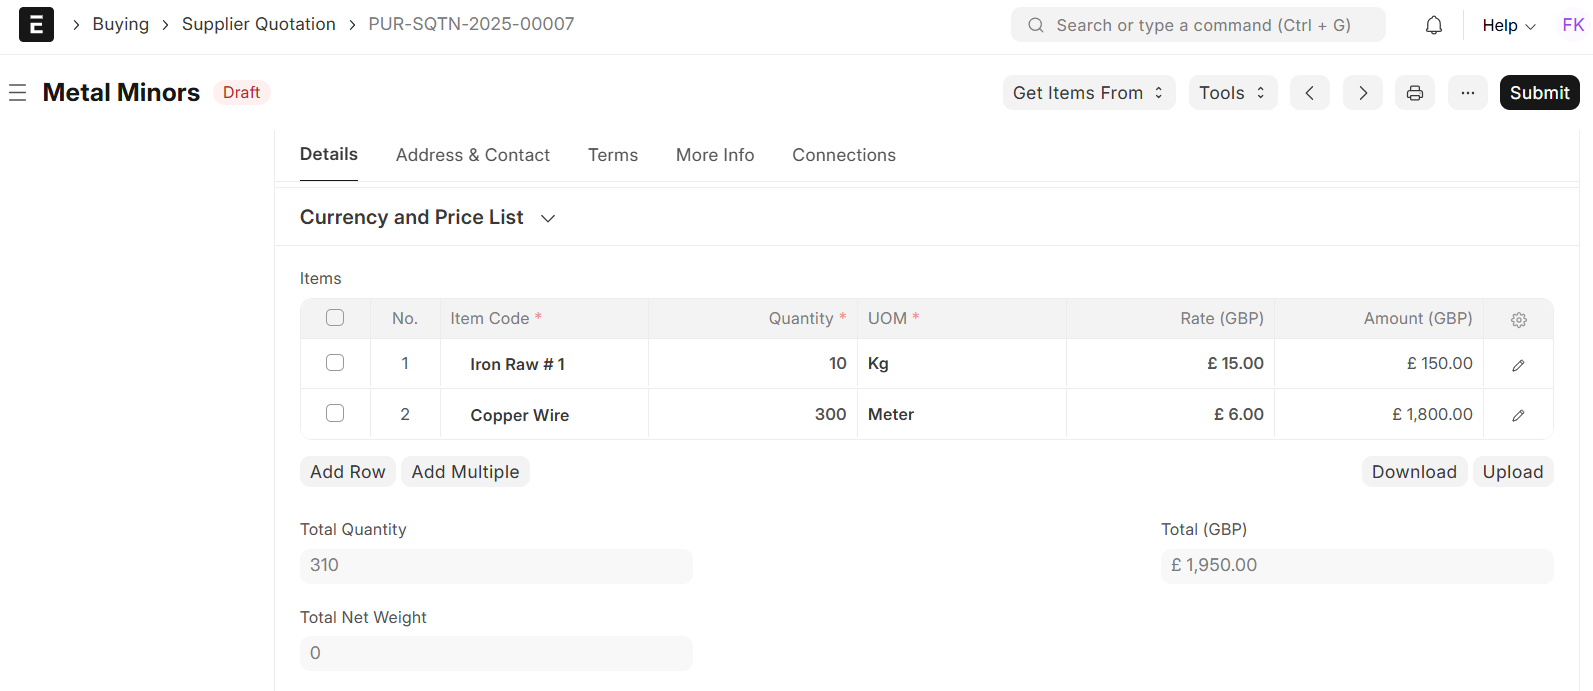
Task: Go to next document arrow
Action: click(x=1362, y=93)
